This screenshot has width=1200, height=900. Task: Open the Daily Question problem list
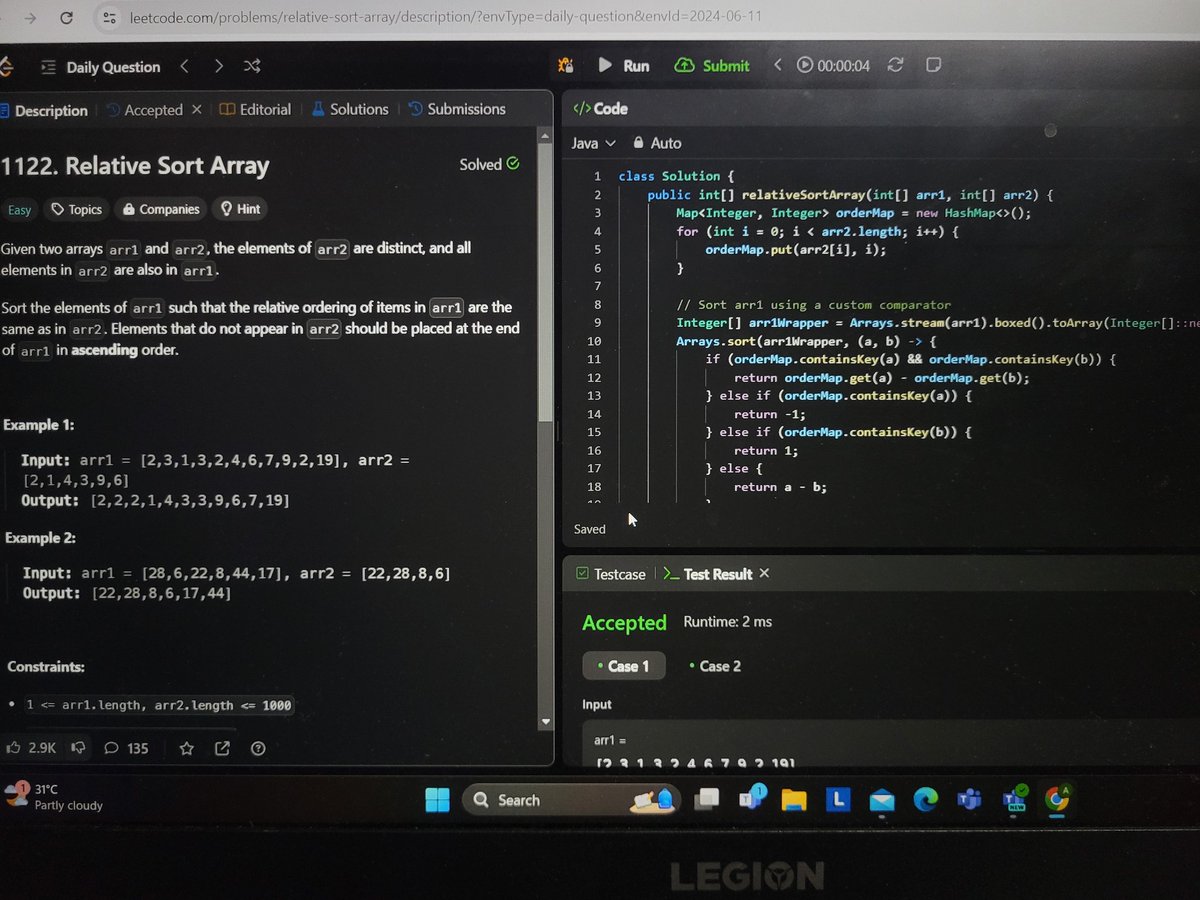pos(101,67)
